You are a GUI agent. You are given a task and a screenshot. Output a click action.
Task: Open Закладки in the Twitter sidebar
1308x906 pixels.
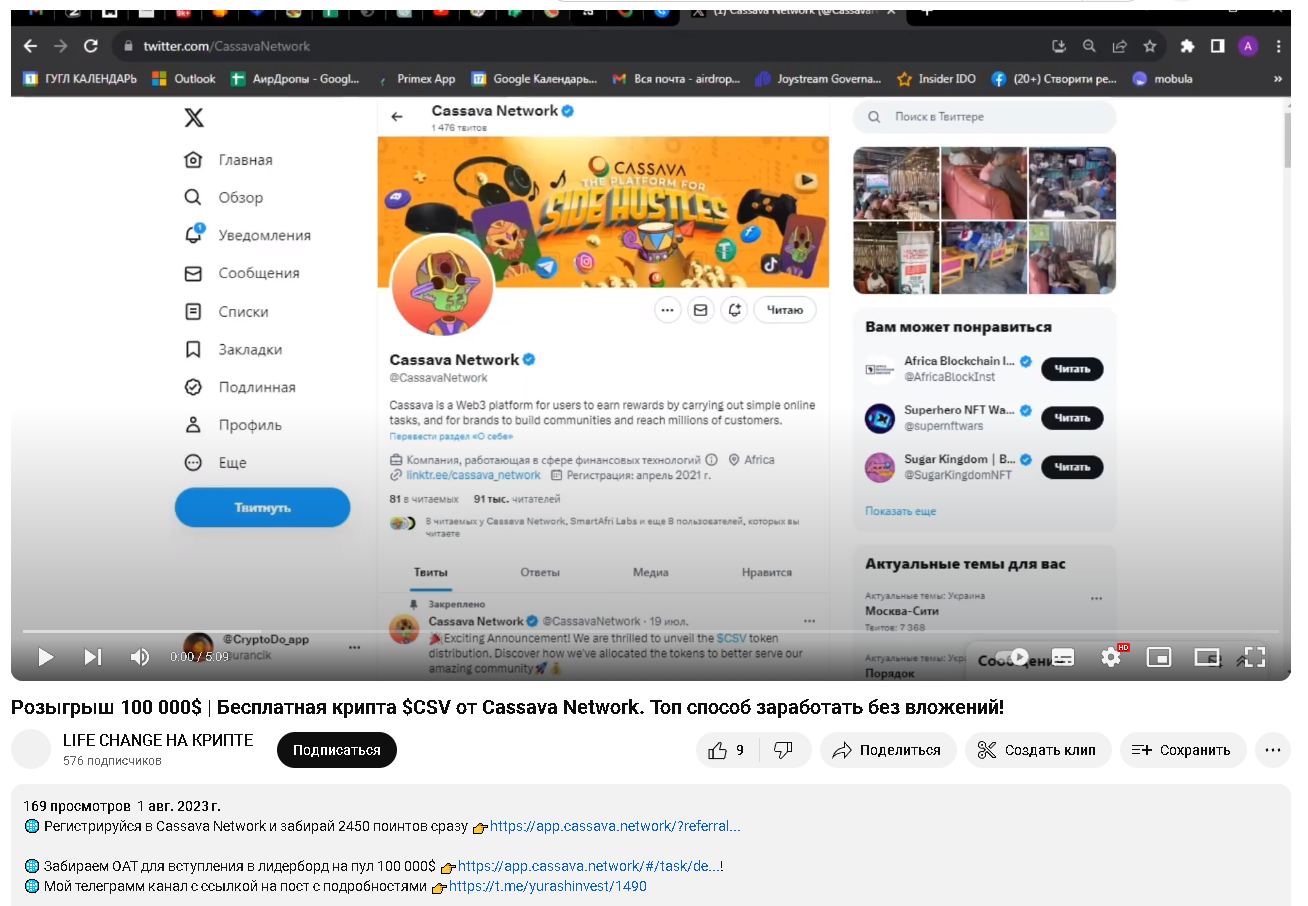(x=234, y=350)
